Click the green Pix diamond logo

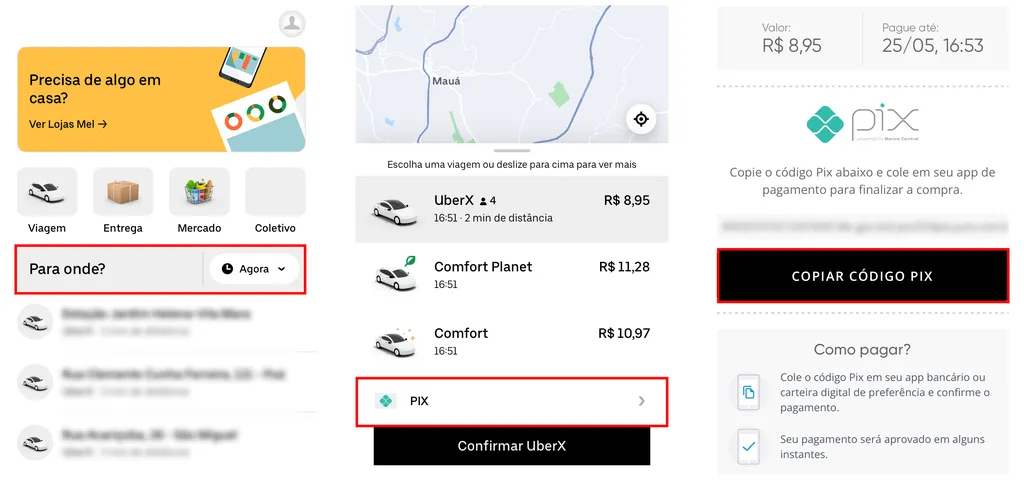coord(825,126)
